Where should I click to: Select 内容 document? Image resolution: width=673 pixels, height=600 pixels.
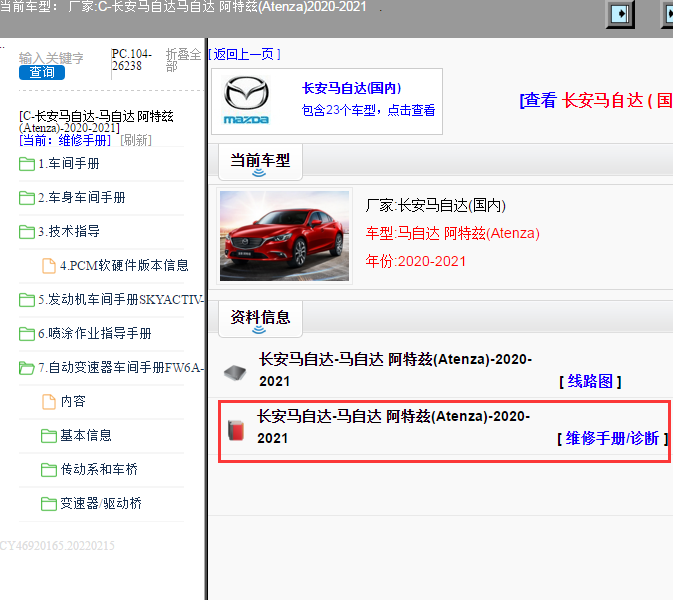click(73, 401)
